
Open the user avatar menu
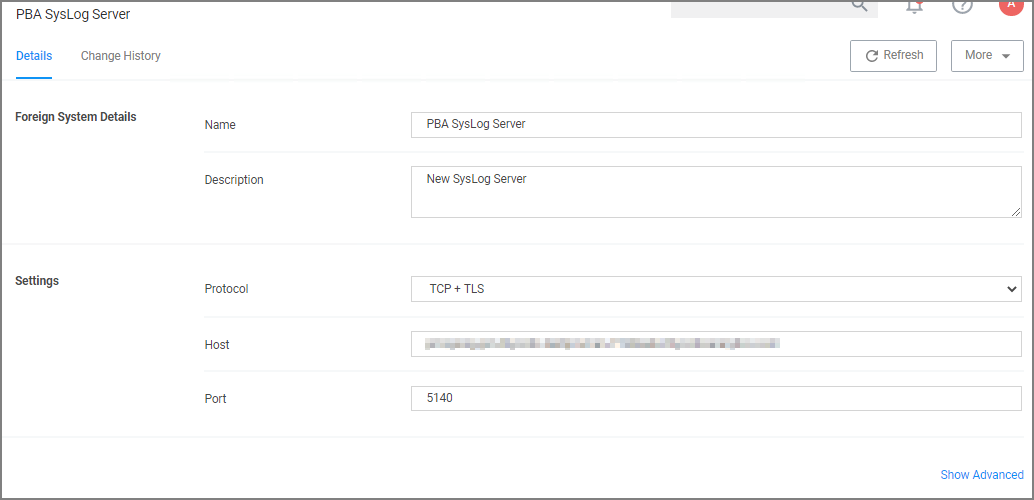1010,5
